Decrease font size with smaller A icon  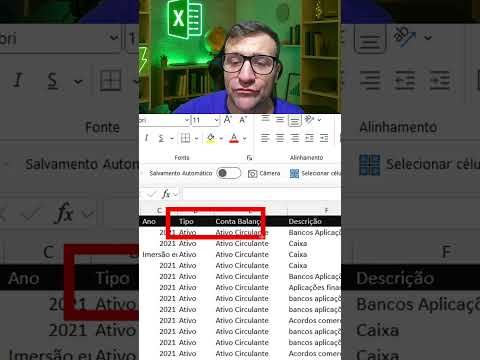(x=243, y=120)
